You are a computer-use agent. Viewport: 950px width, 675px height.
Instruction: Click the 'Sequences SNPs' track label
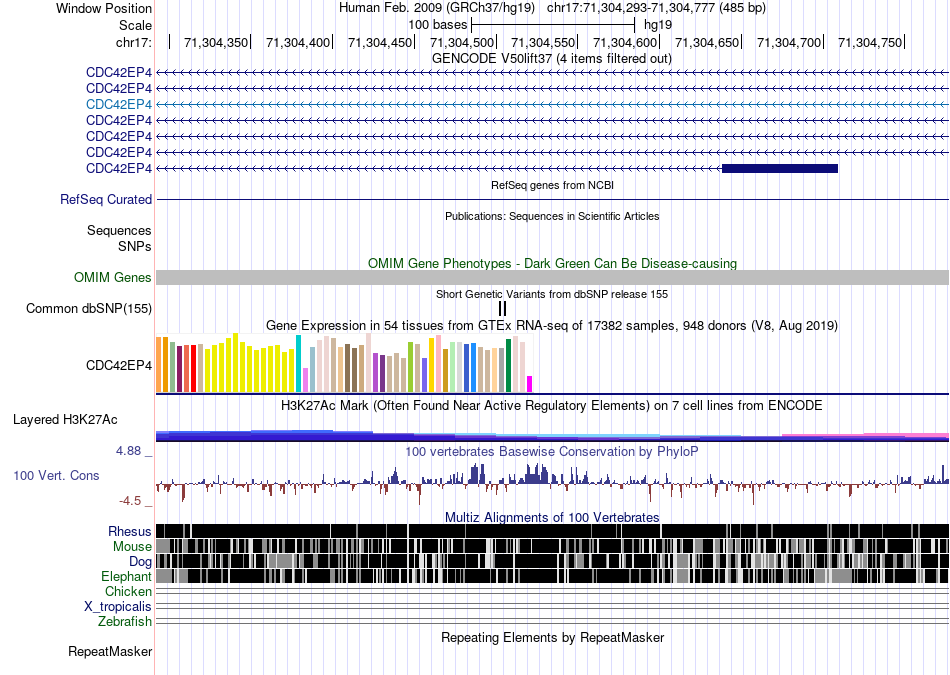[119, 238]
